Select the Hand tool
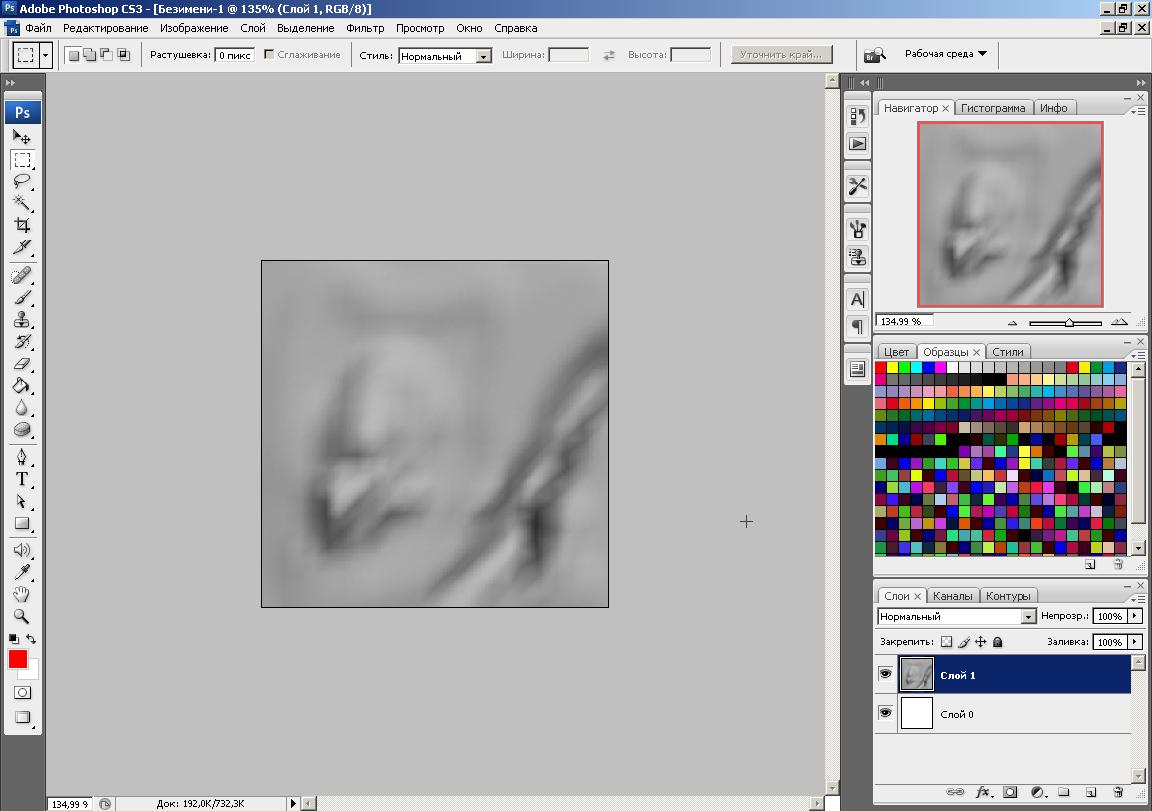Viewport: 1152px width, 811px height. (22, 594)
